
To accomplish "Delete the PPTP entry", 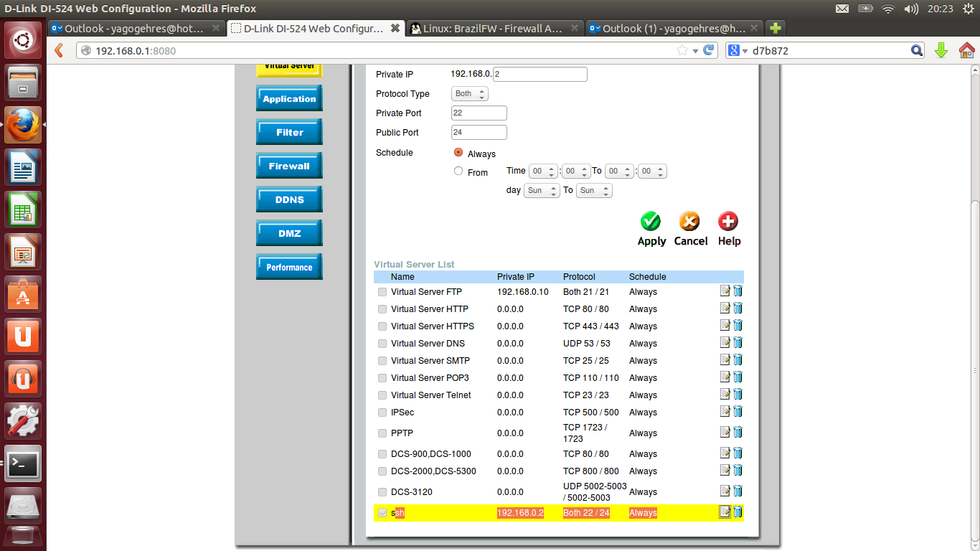I will 738,432.
